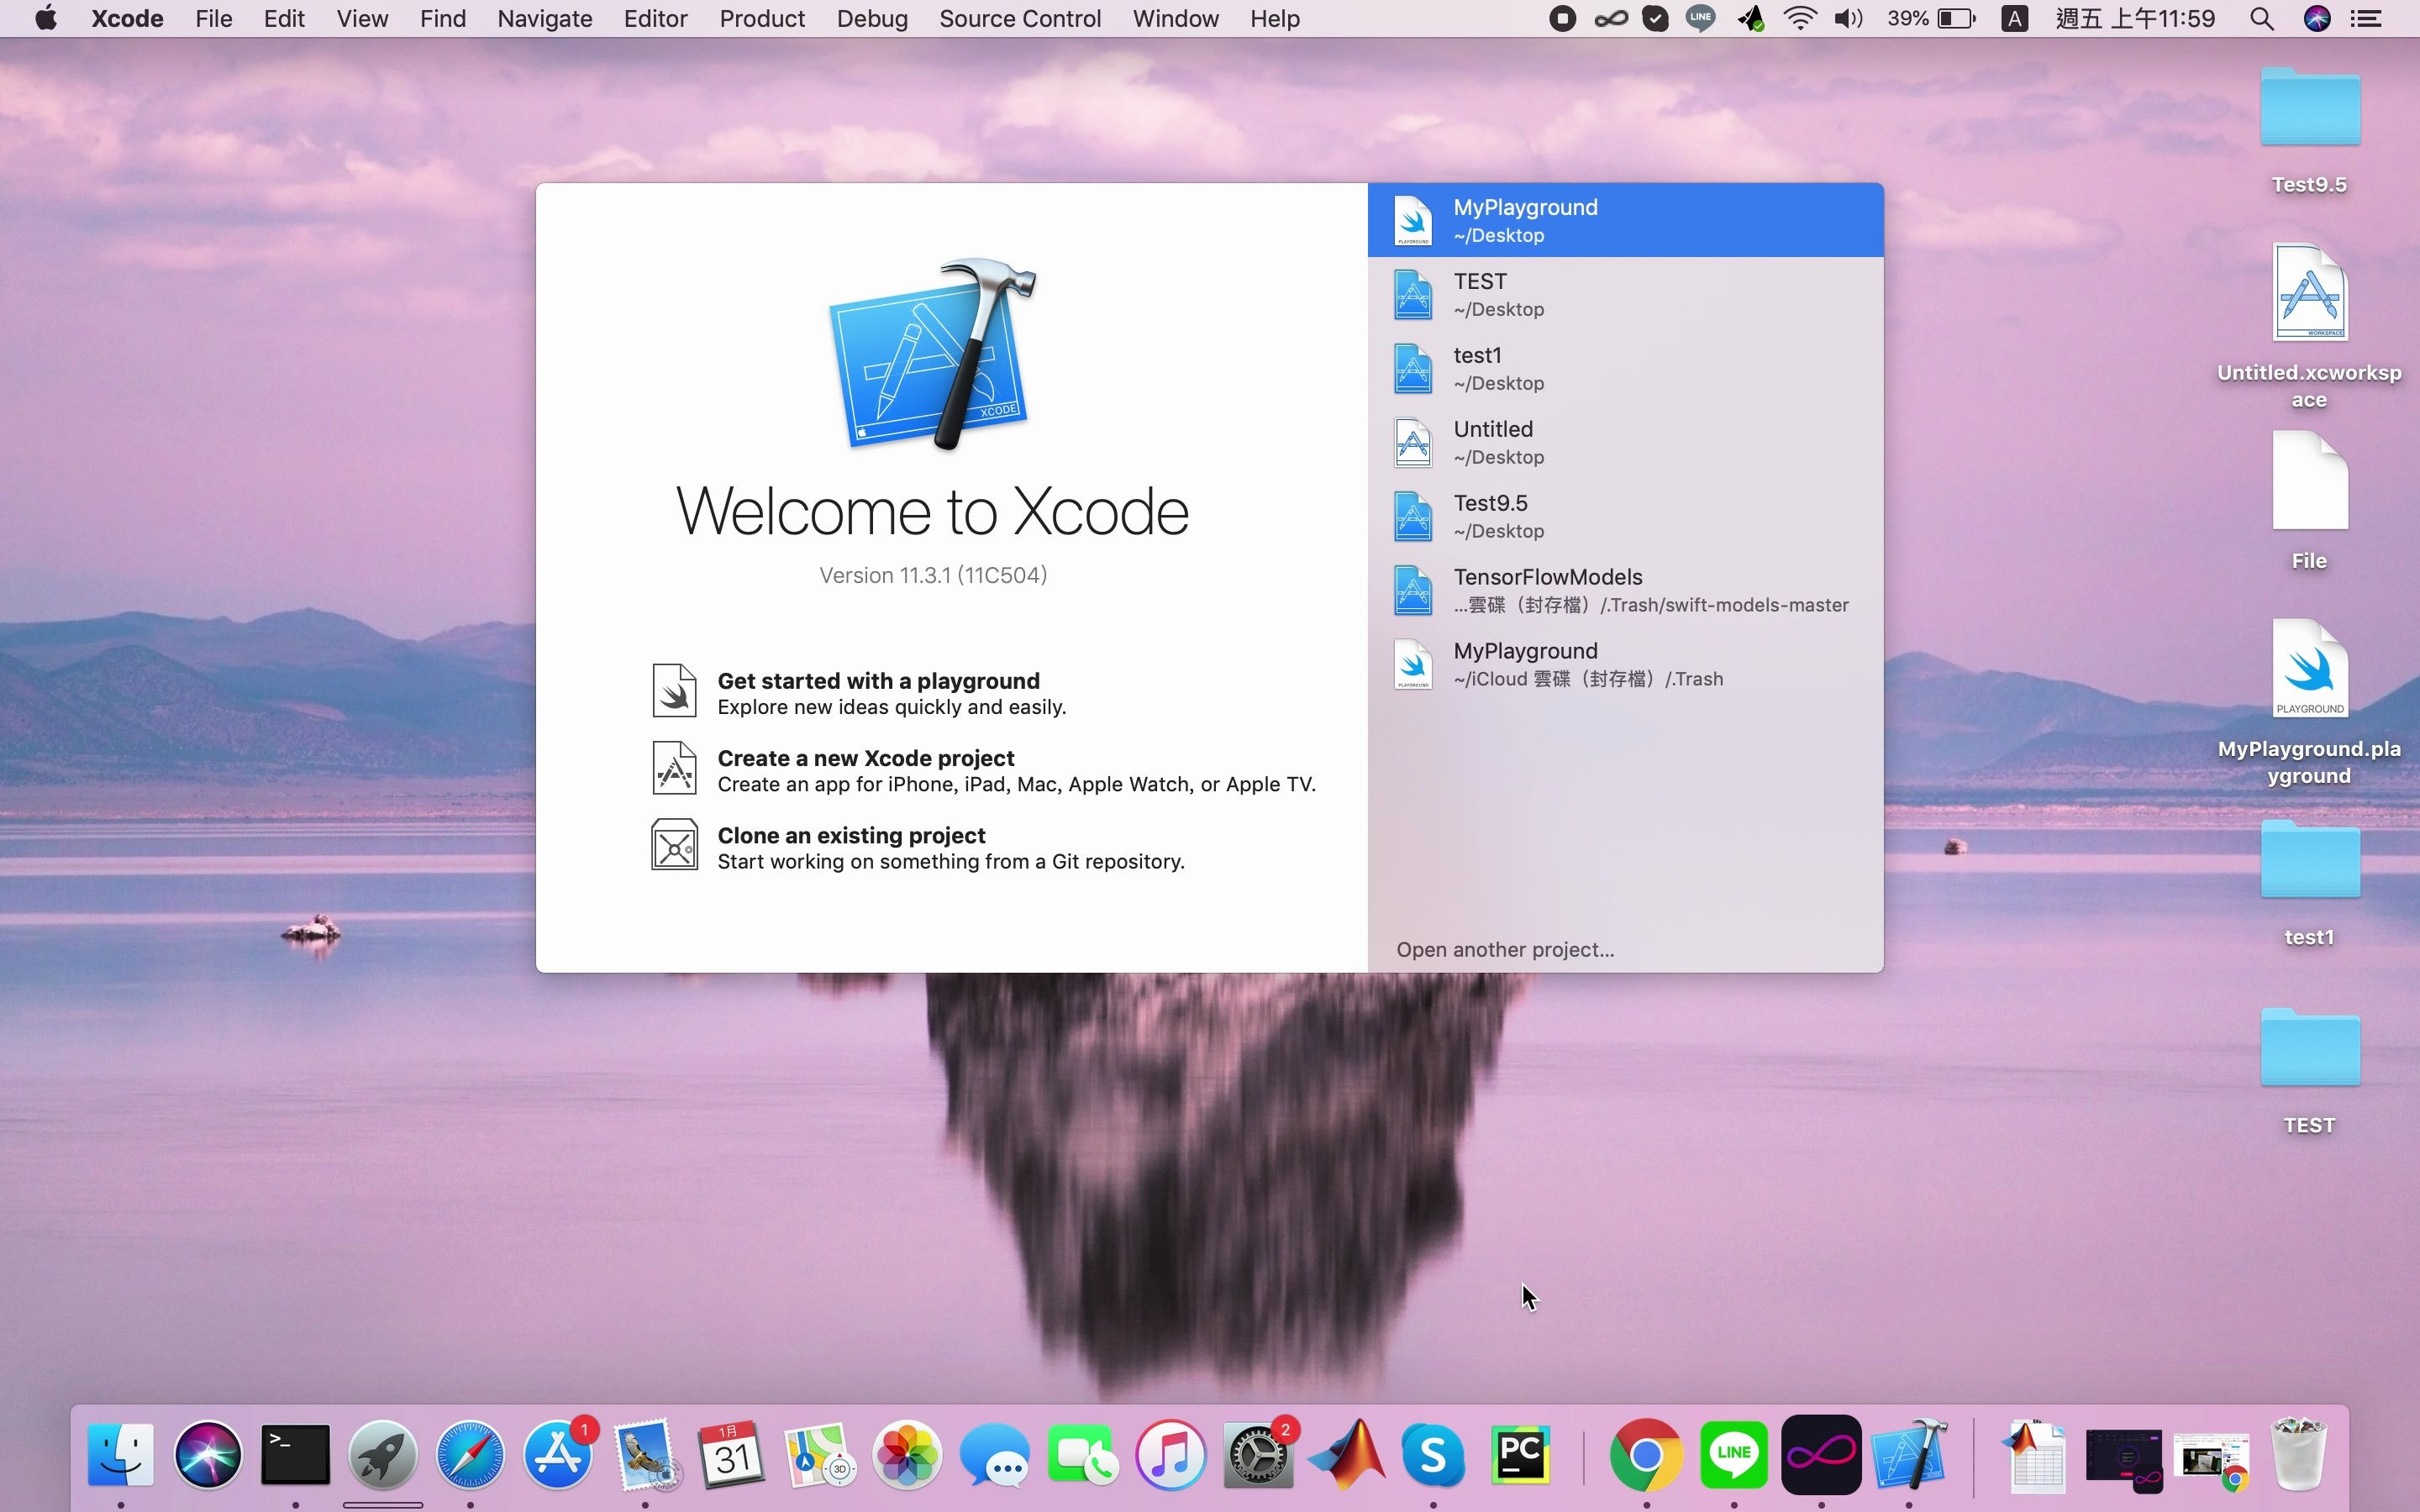Open Google Chrome in Dock

tap(1646, 1454)
